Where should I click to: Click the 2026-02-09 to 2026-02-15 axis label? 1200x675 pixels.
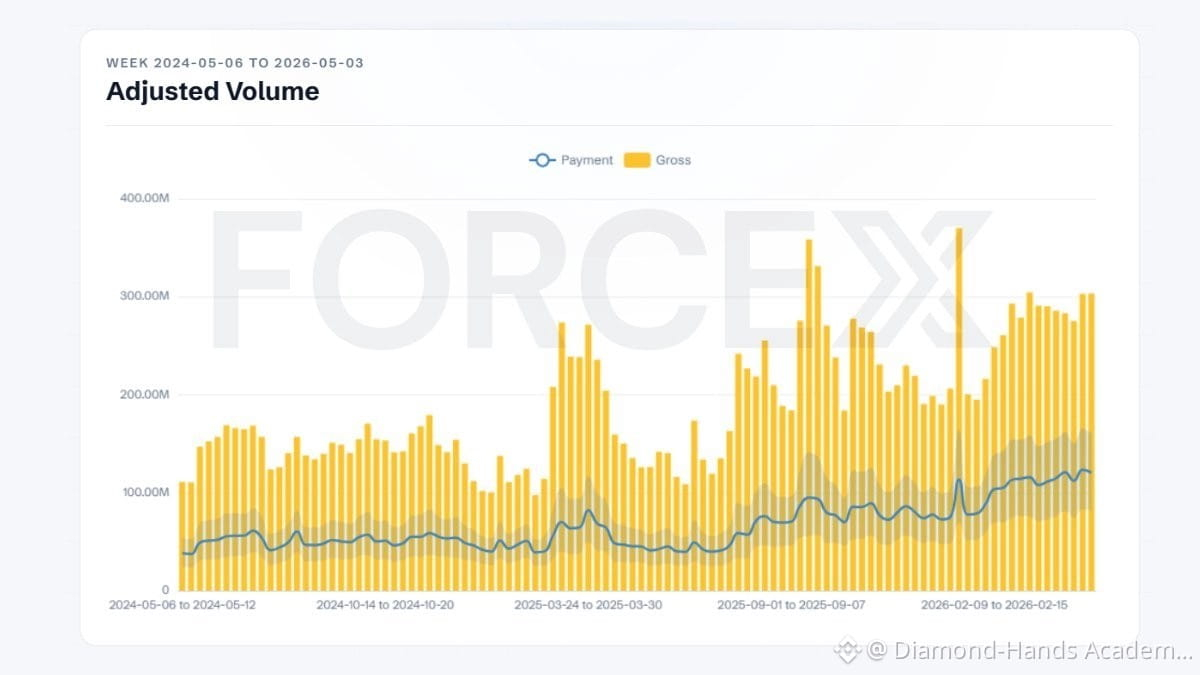point(995,605)
